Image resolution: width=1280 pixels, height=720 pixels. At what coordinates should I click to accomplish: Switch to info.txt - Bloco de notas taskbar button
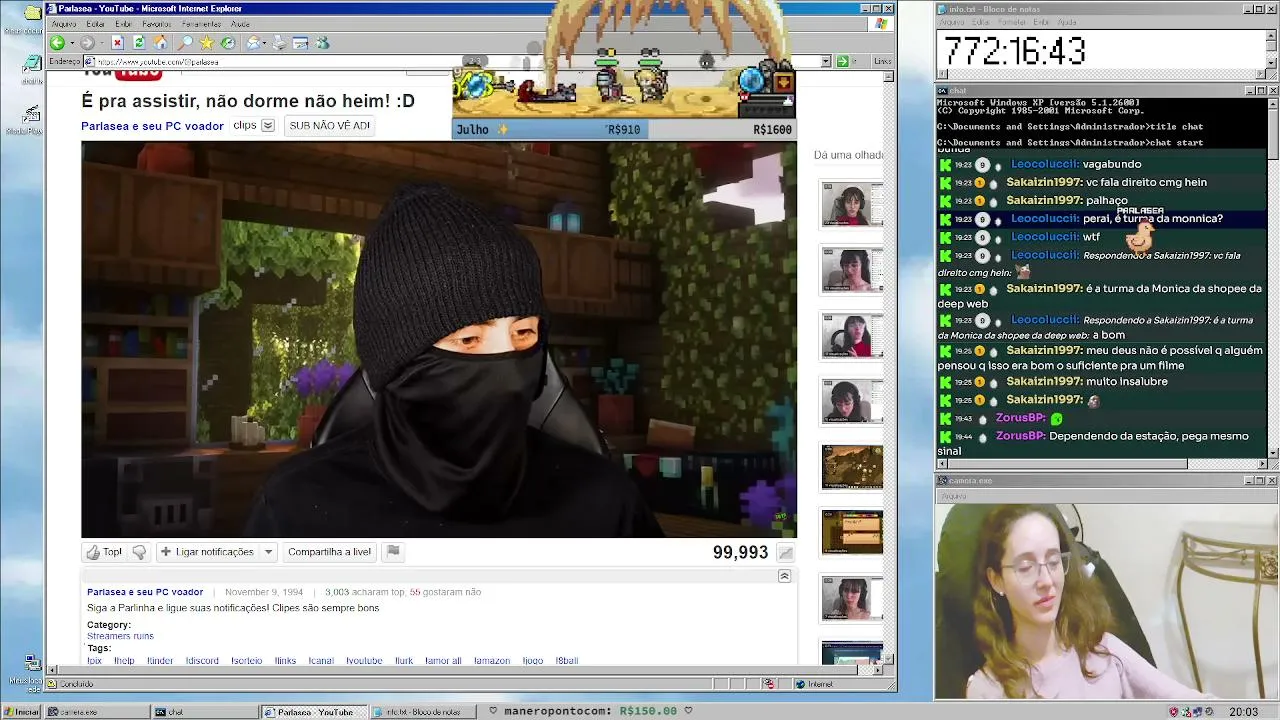point(421,712)
